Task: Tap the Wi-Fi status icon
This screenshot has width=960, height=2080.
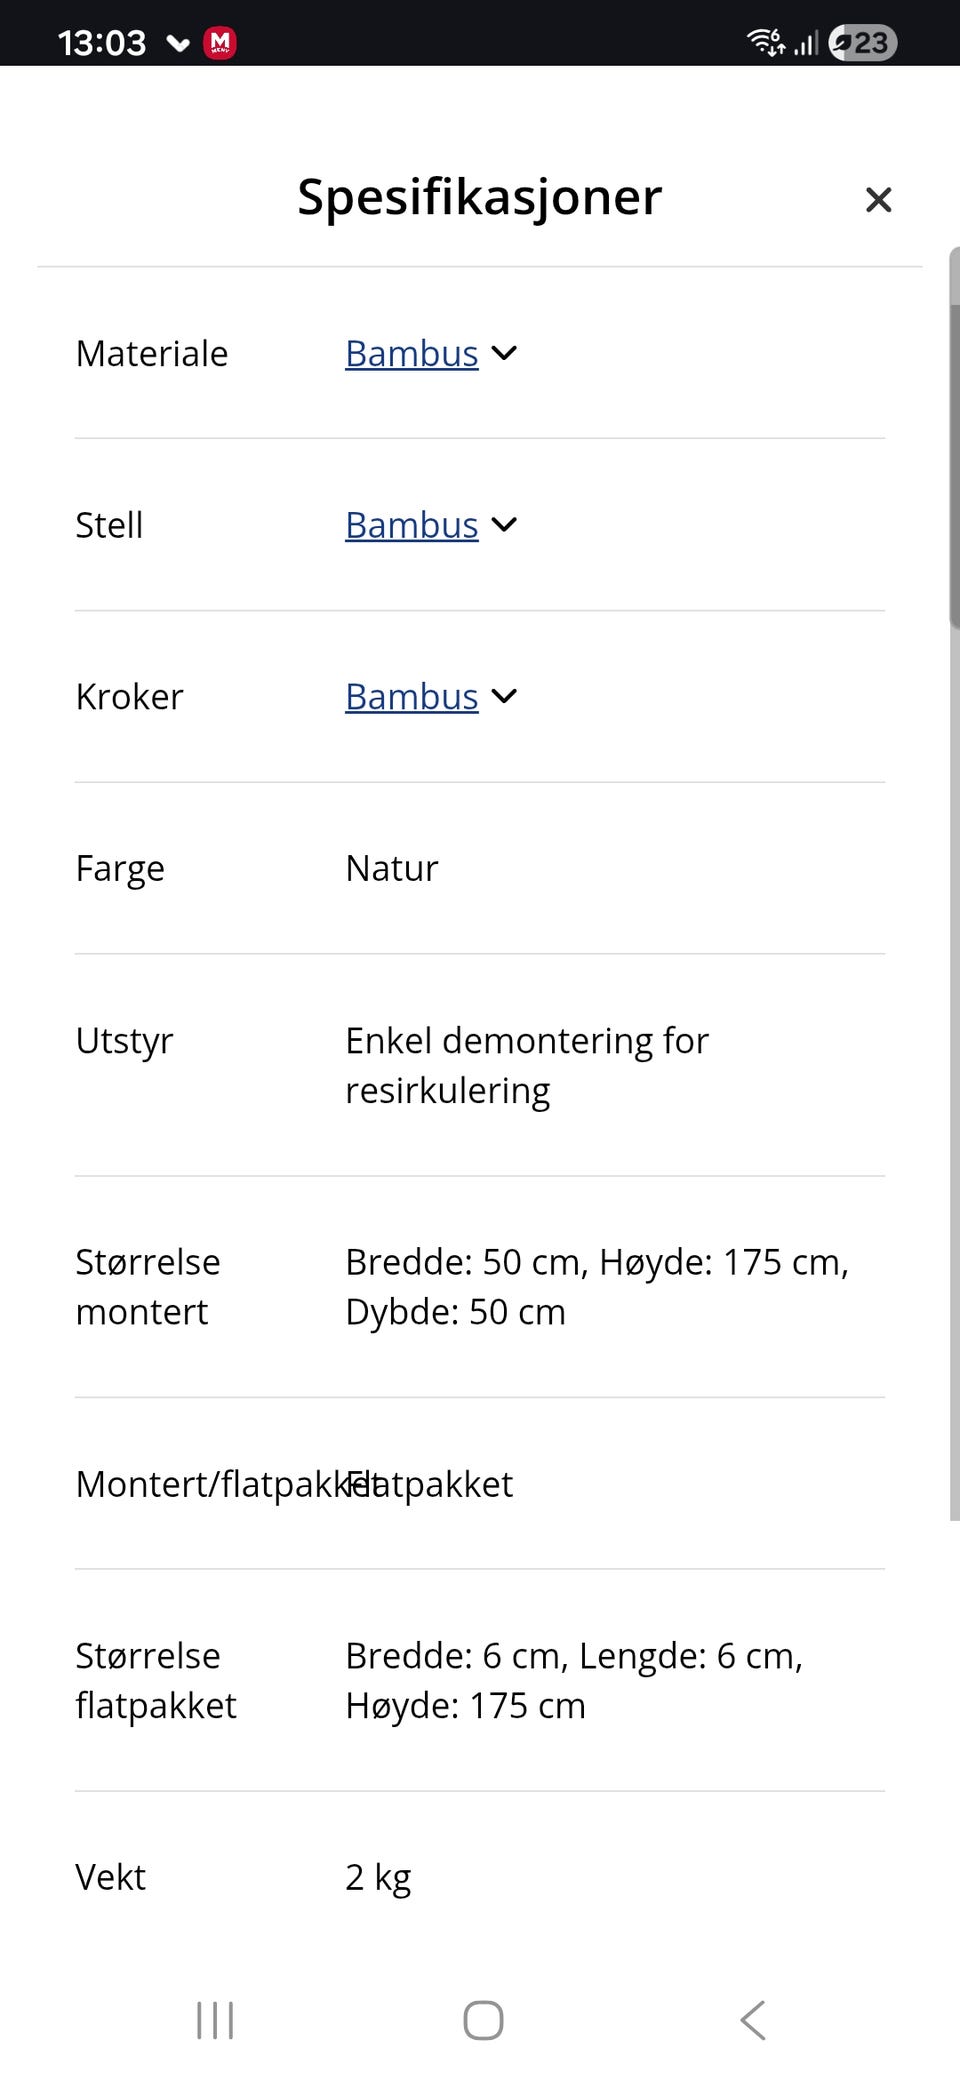Action: click(x=766, y=42)
